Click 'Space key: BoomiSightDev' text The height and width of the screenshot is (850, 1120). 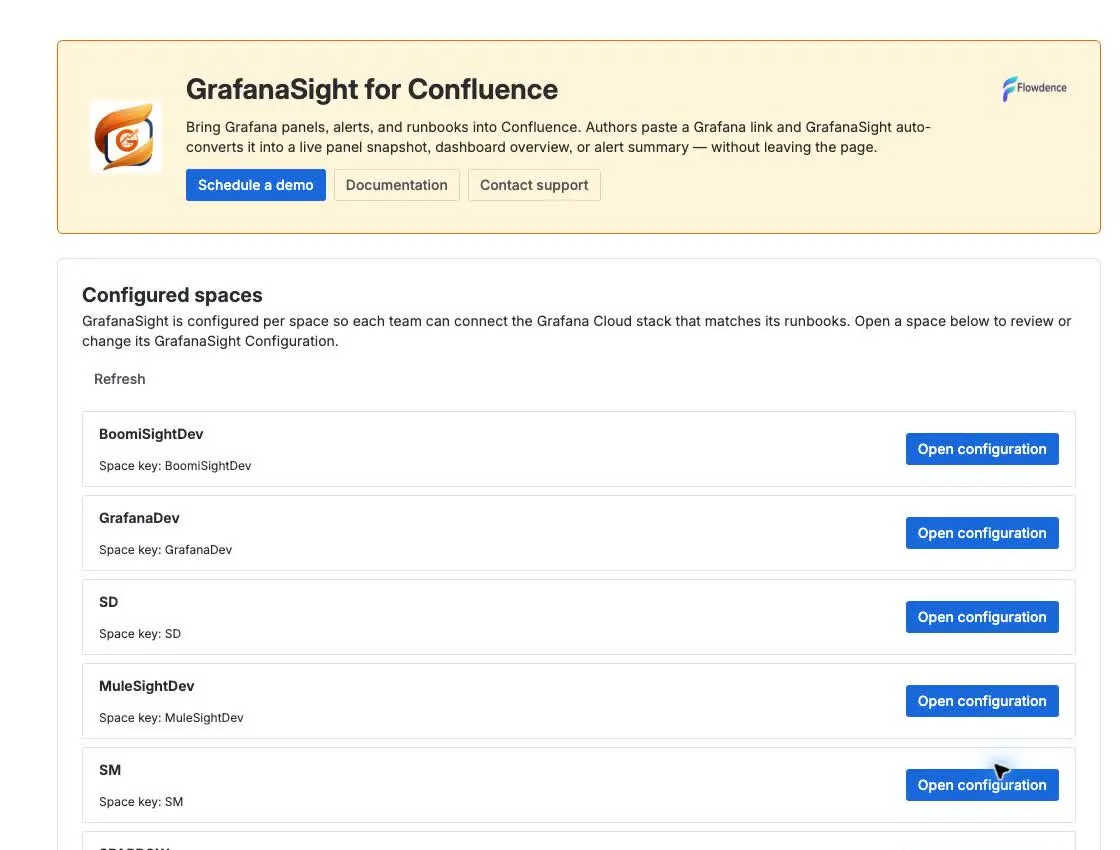[x=175, y=466]
